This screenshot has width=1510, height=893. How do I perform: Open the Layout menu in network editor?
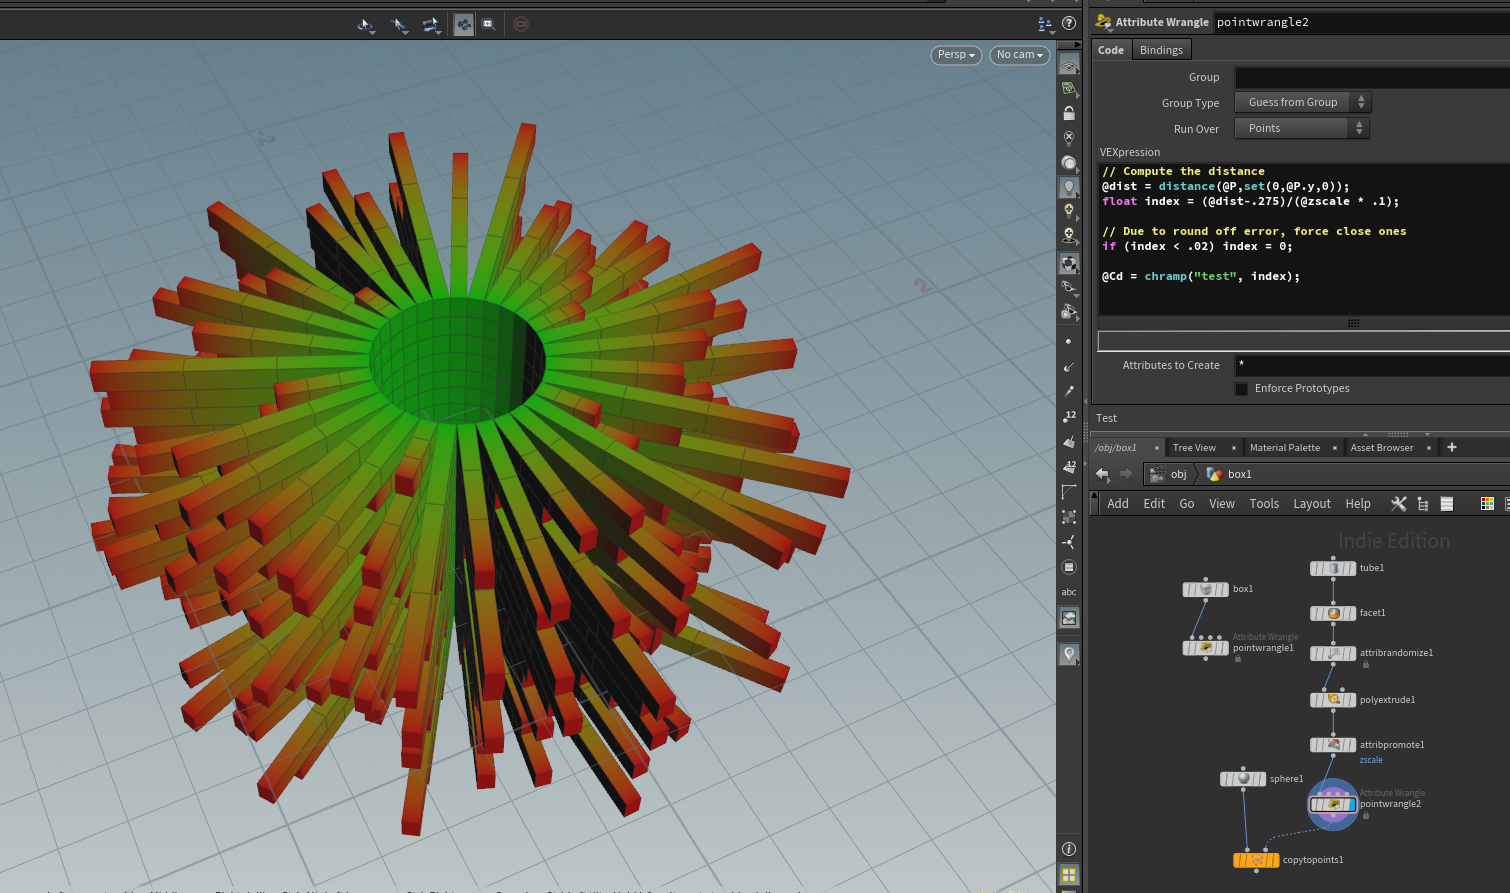pyautogui.click(x=1311, y=504)
